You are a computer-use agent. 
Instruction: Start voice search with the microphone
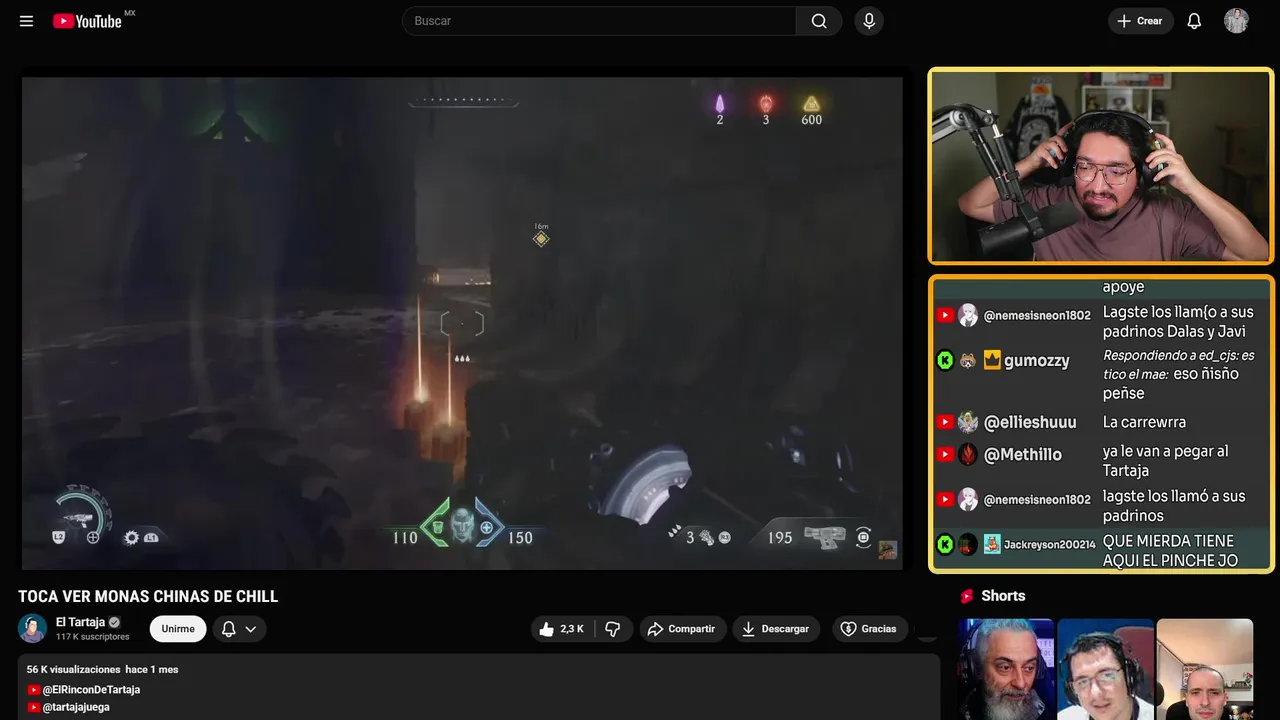(x=869, y=21)
